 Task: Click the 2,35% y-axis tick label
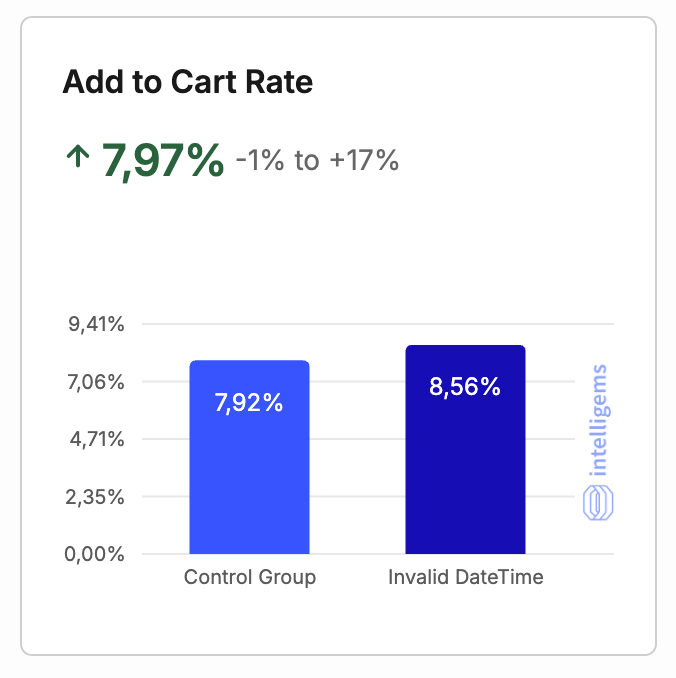pyautogui.click(x=96, y=496)
